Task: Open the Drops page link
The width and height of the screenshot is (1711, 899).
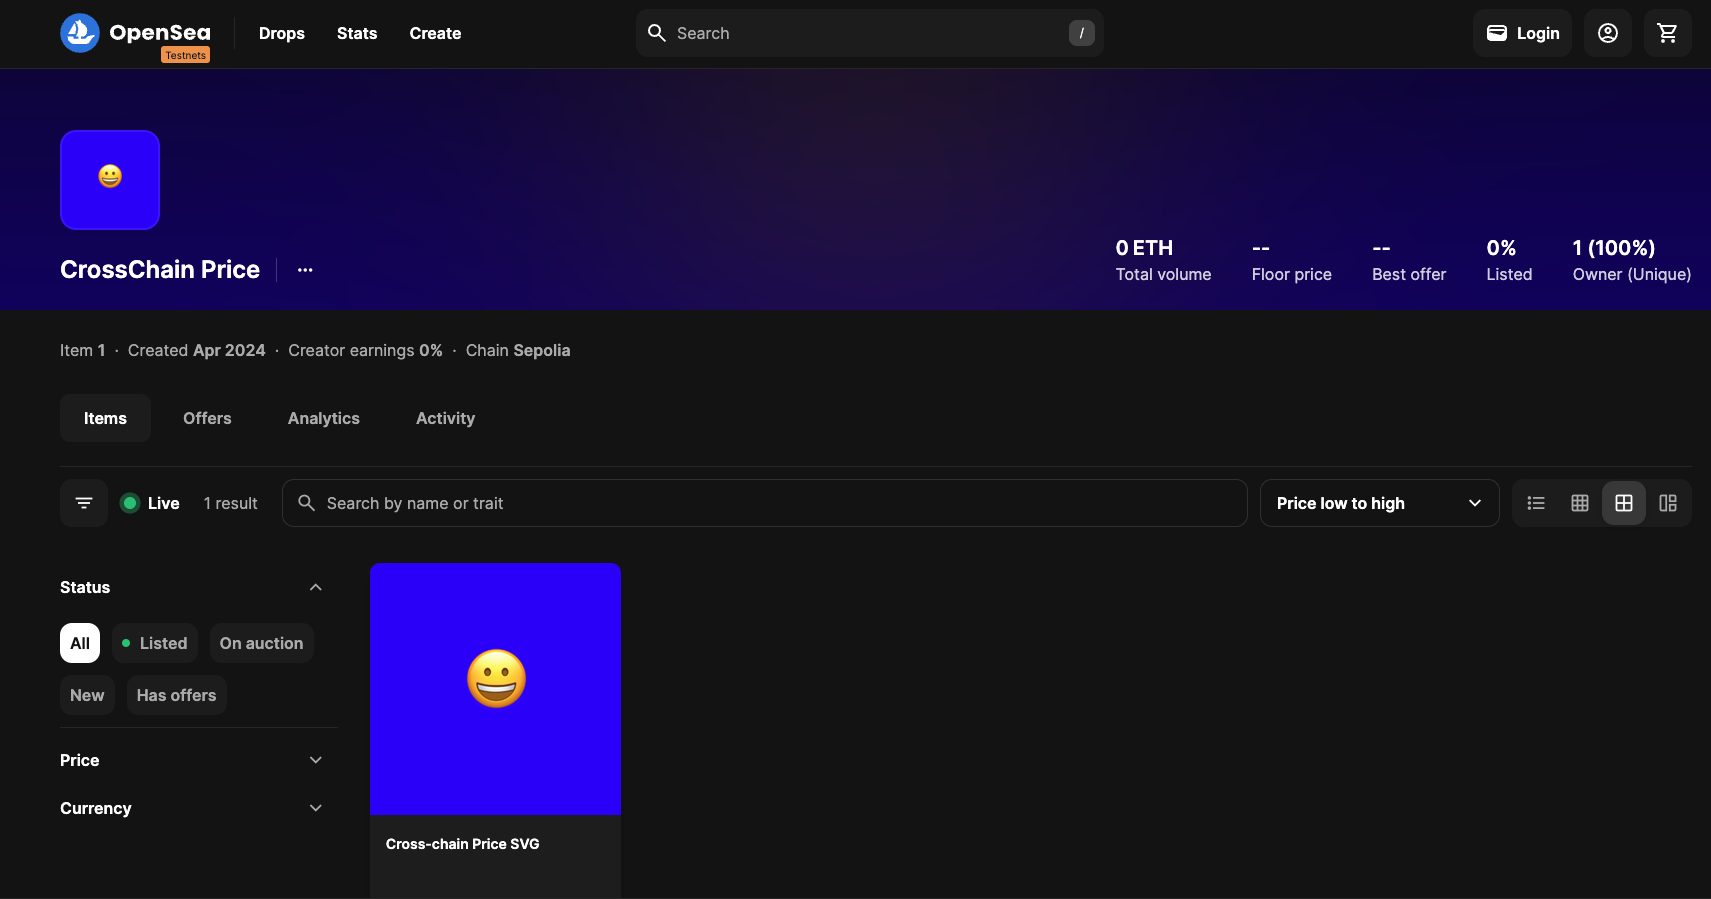Action: 281,33
